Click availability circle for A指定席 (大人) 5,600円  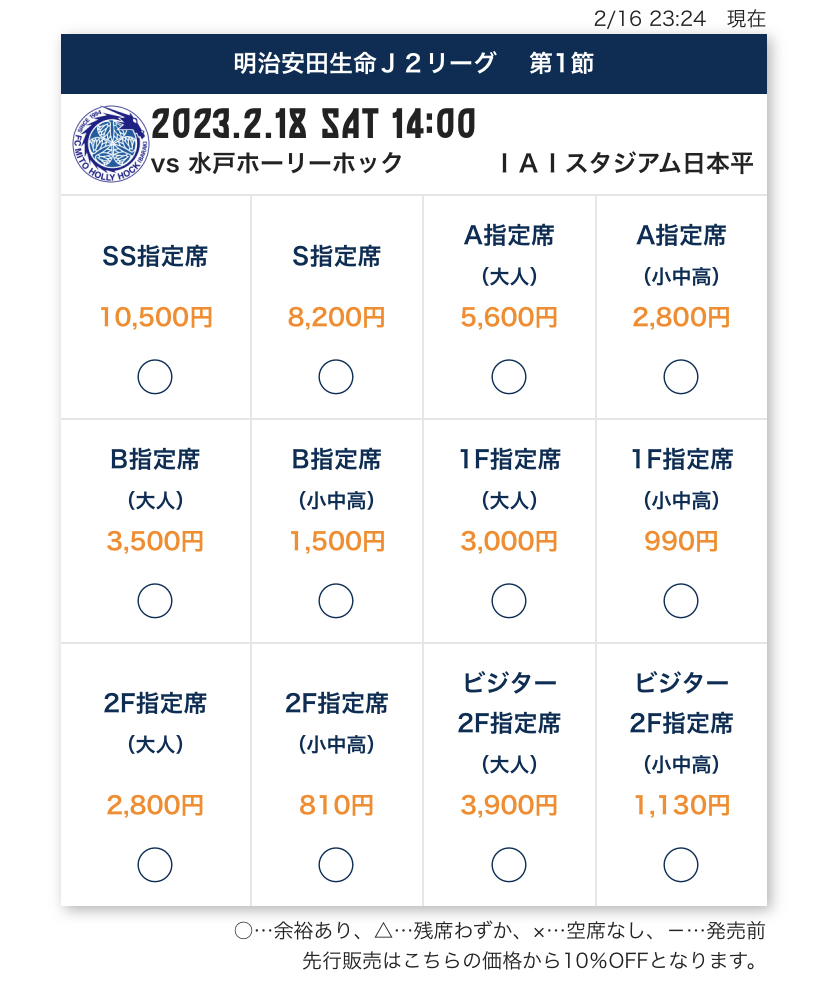tap(509, 377)
